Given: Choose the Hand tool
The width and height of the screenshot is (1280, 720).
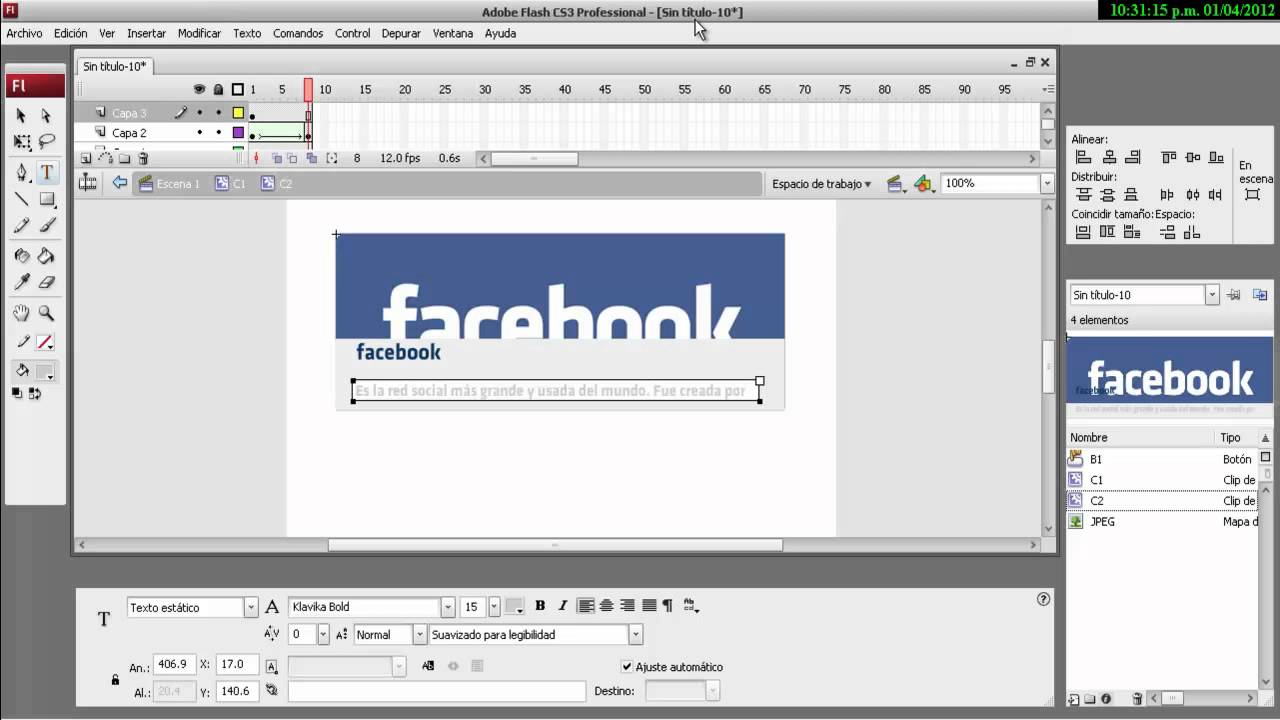Looking at the screenshot, I should [21, 313].
